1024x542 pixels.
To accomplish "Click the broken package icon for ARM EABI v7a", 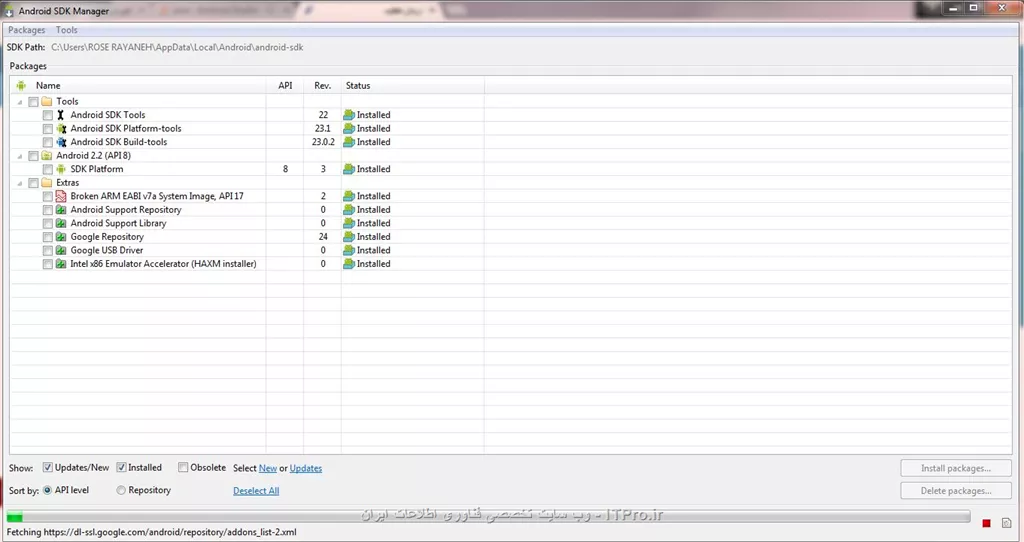I will [x=61, y=196].
